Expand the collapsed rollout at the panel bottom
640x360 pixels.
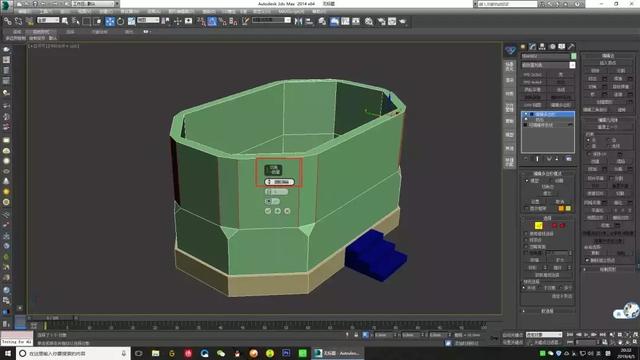[547, 311]
